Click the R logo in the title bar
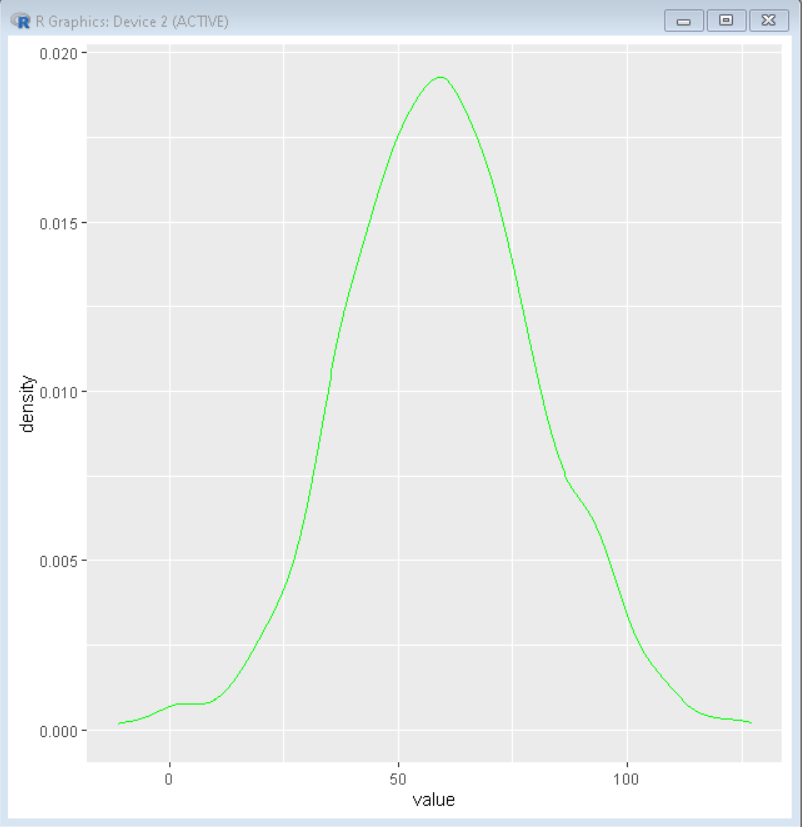Viewport: 802px width, 827px height. pyautogui.click(x=22, y=19)
